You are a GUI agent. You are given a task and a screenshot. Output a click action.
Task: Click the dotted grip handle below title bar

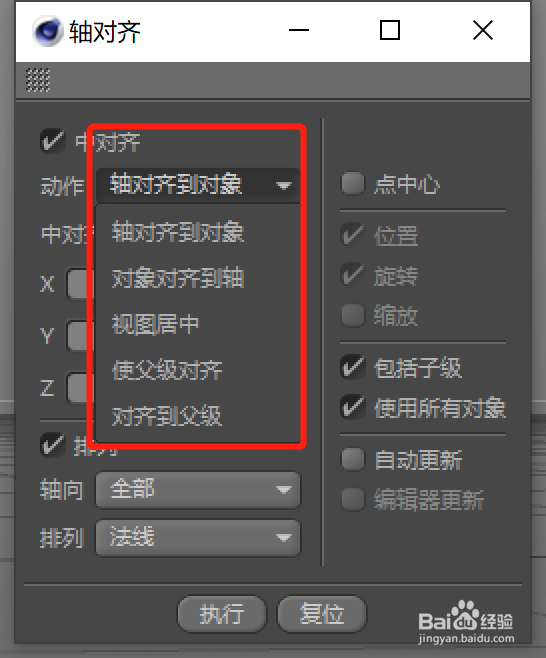(38, 80)
